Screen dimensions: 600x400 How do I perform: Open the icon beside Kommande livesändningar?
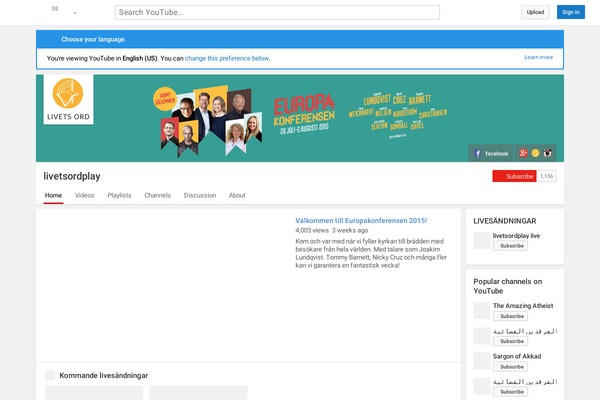coord(50,376)
